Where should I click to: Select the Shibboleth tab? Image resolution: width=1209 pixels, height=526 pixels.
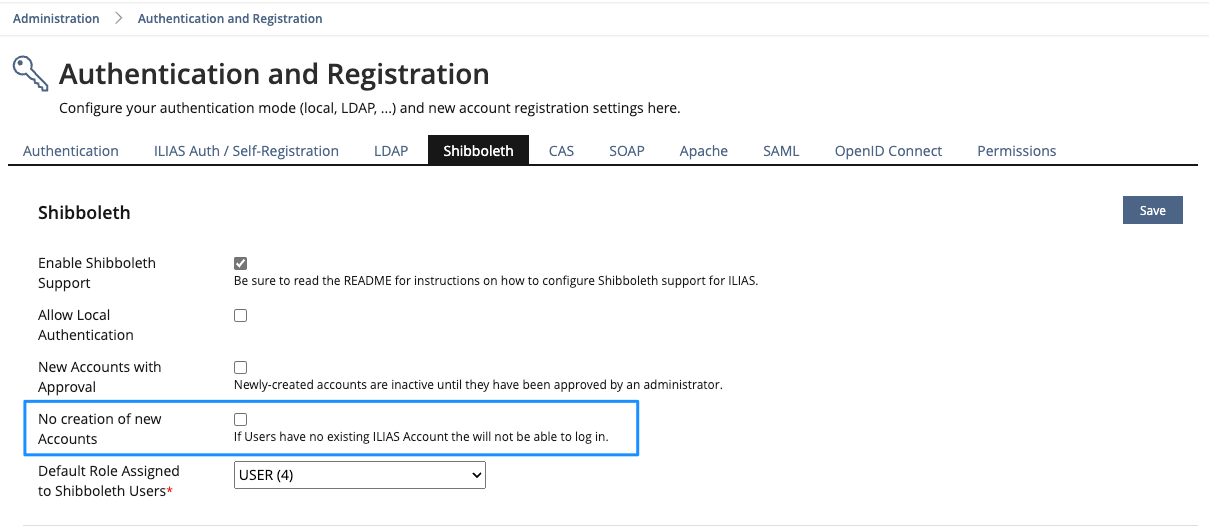(x=478, y=151)
